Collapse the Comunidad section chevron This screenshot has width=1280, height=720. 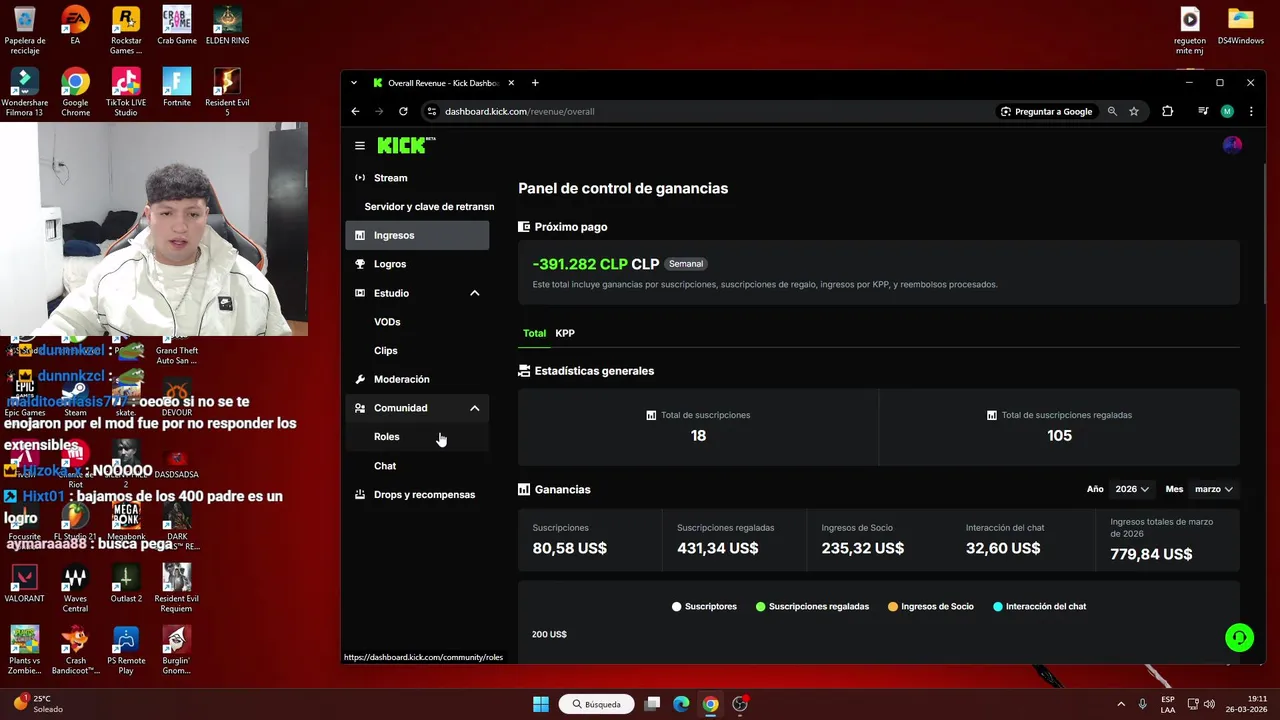click(x=475, y=408)
